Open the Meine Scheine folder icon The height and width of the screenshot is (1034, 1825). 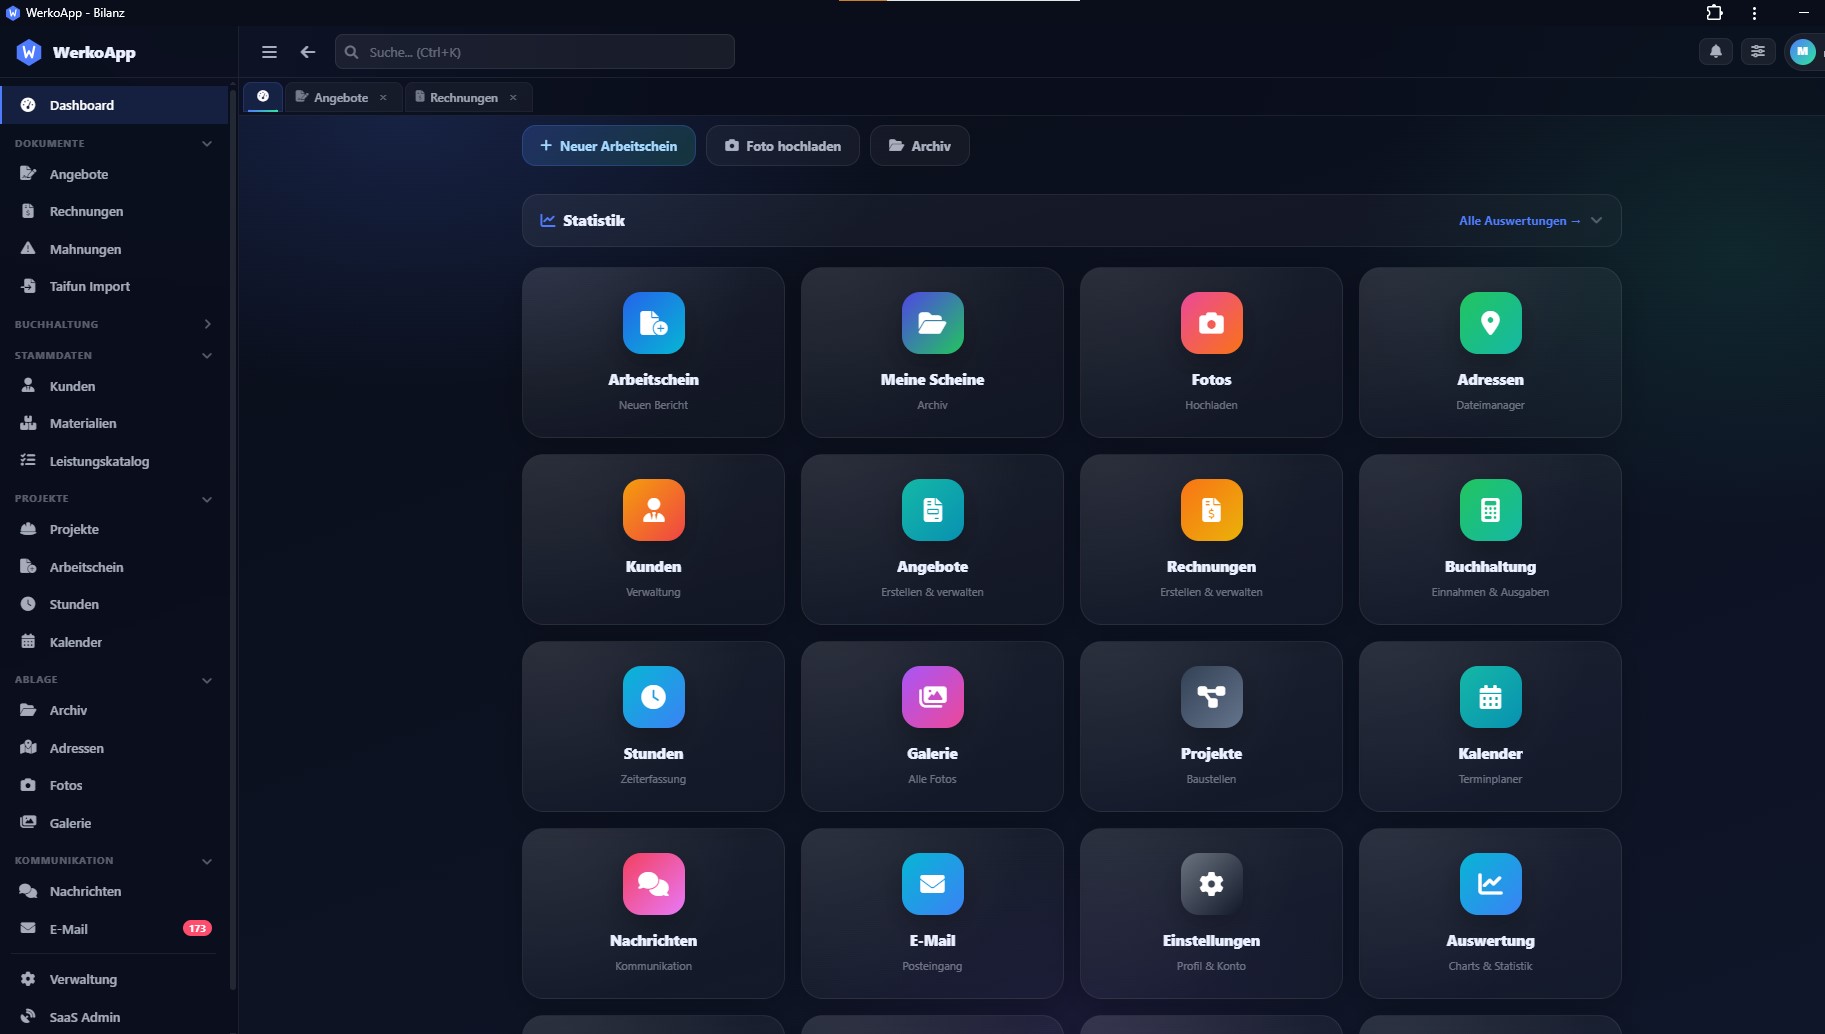932,323
